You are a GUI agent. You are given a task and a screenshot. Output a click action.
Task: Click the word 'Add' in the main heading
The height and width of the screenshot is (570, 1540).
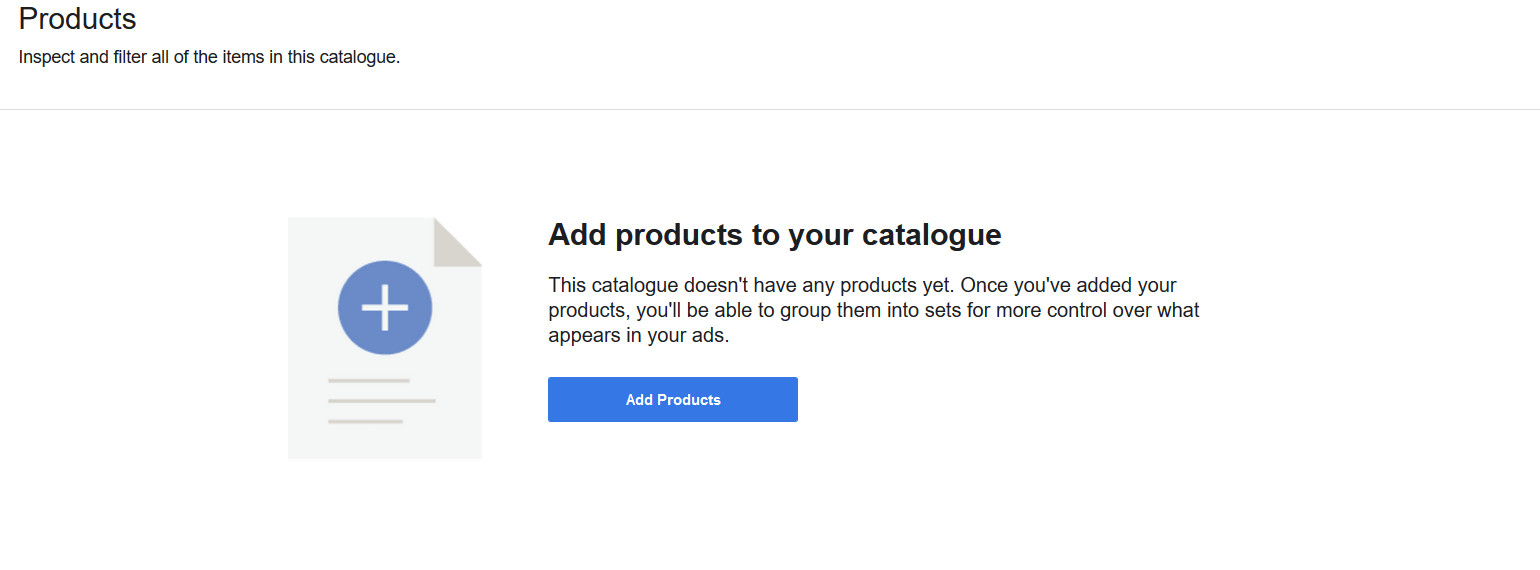578,235
